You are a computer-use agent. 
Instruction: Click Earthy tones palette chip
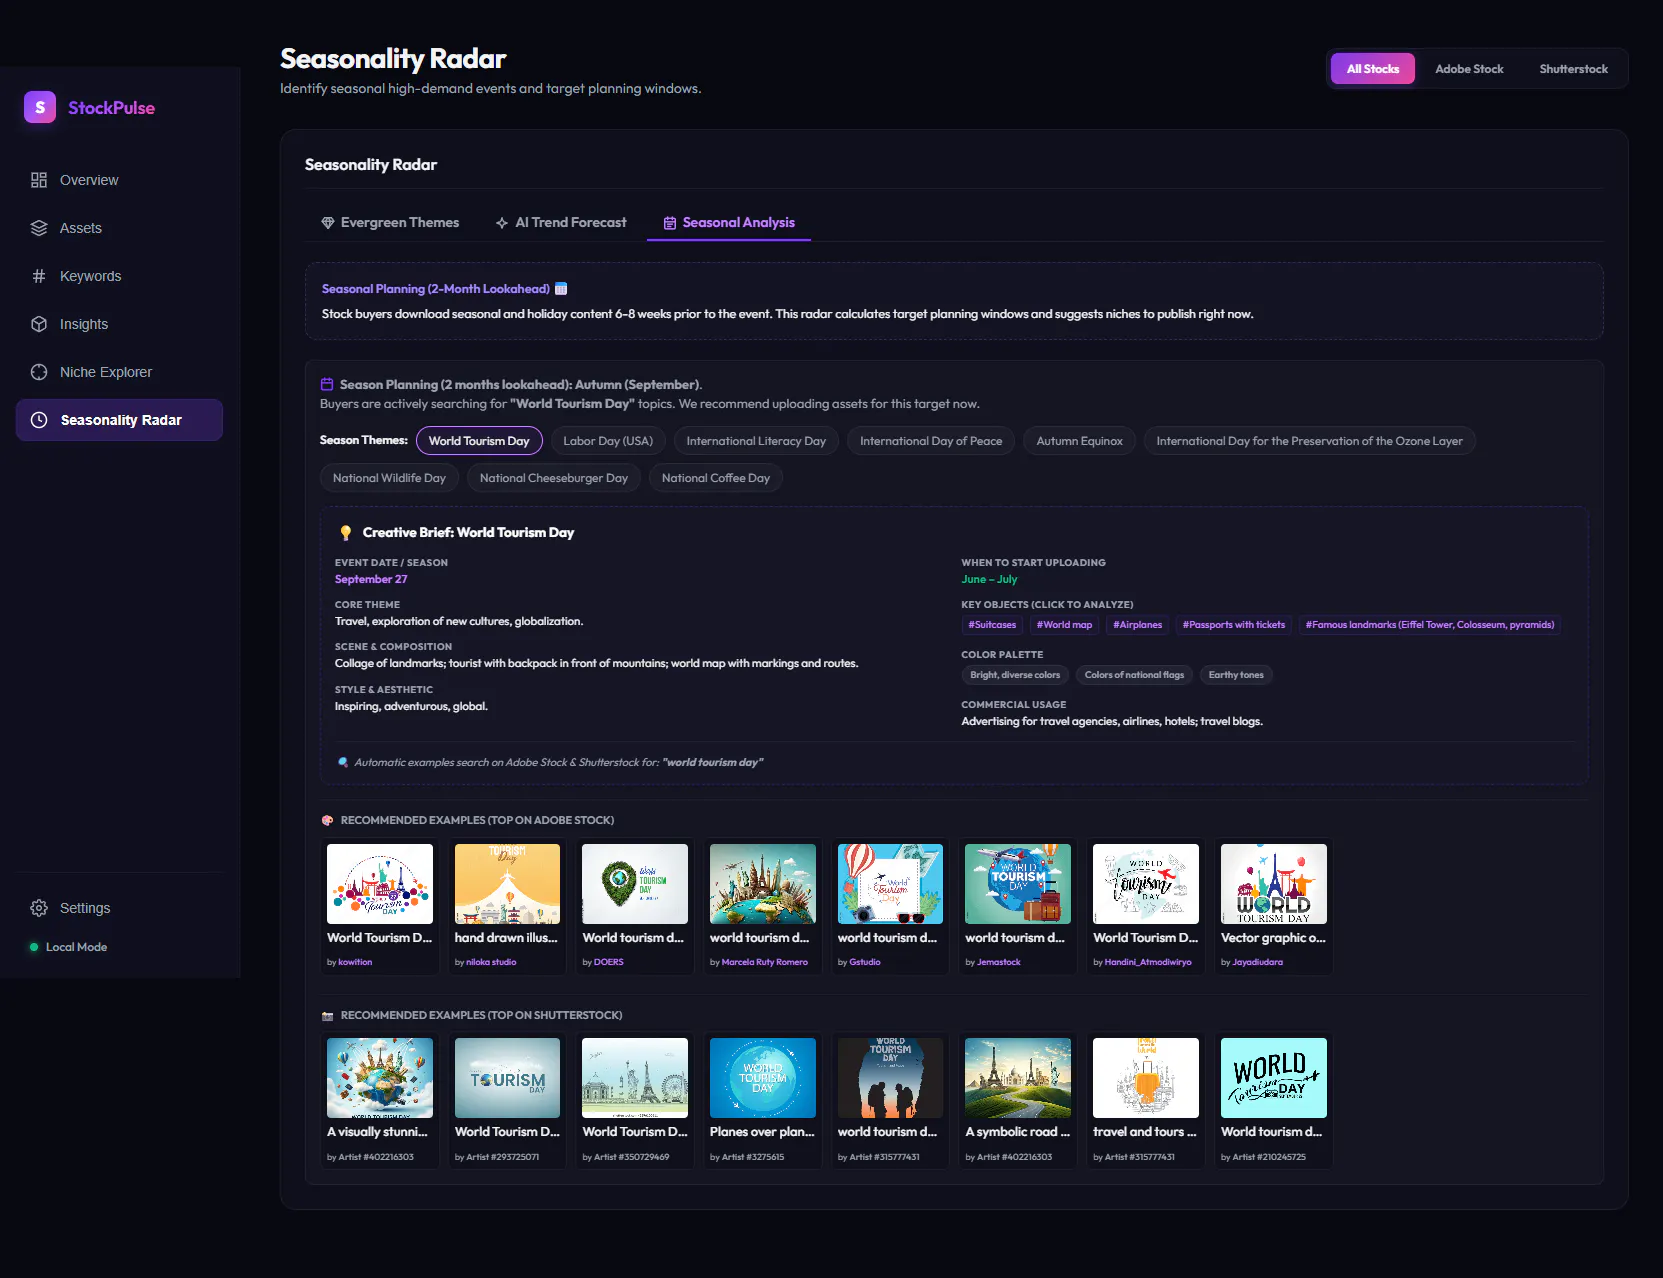click(x=1236, y=675)
